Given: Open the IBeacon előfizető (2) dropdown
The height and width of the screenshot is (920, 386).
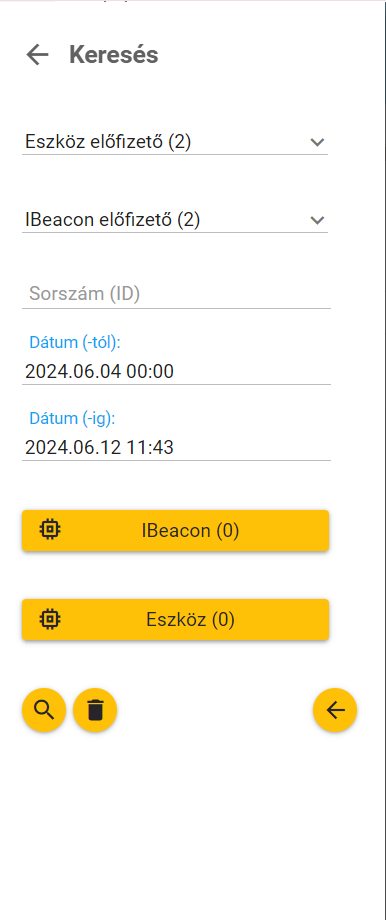Looking at the screenshot, I should tap(175, 220).
